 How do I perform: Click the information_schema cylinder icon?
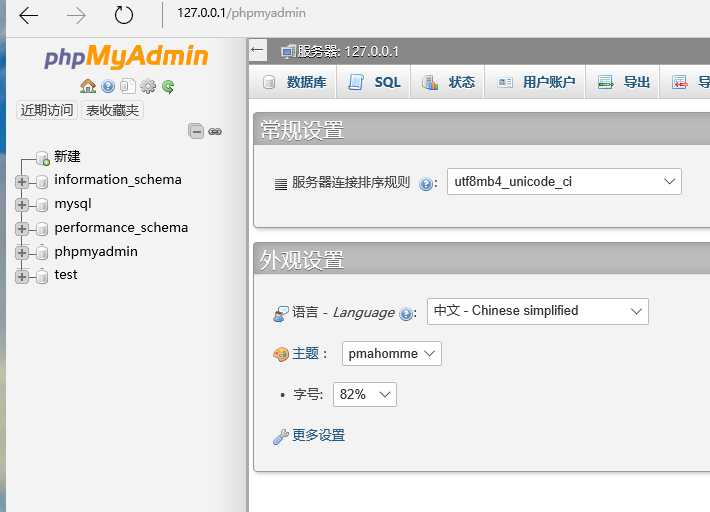coord(42,182)
